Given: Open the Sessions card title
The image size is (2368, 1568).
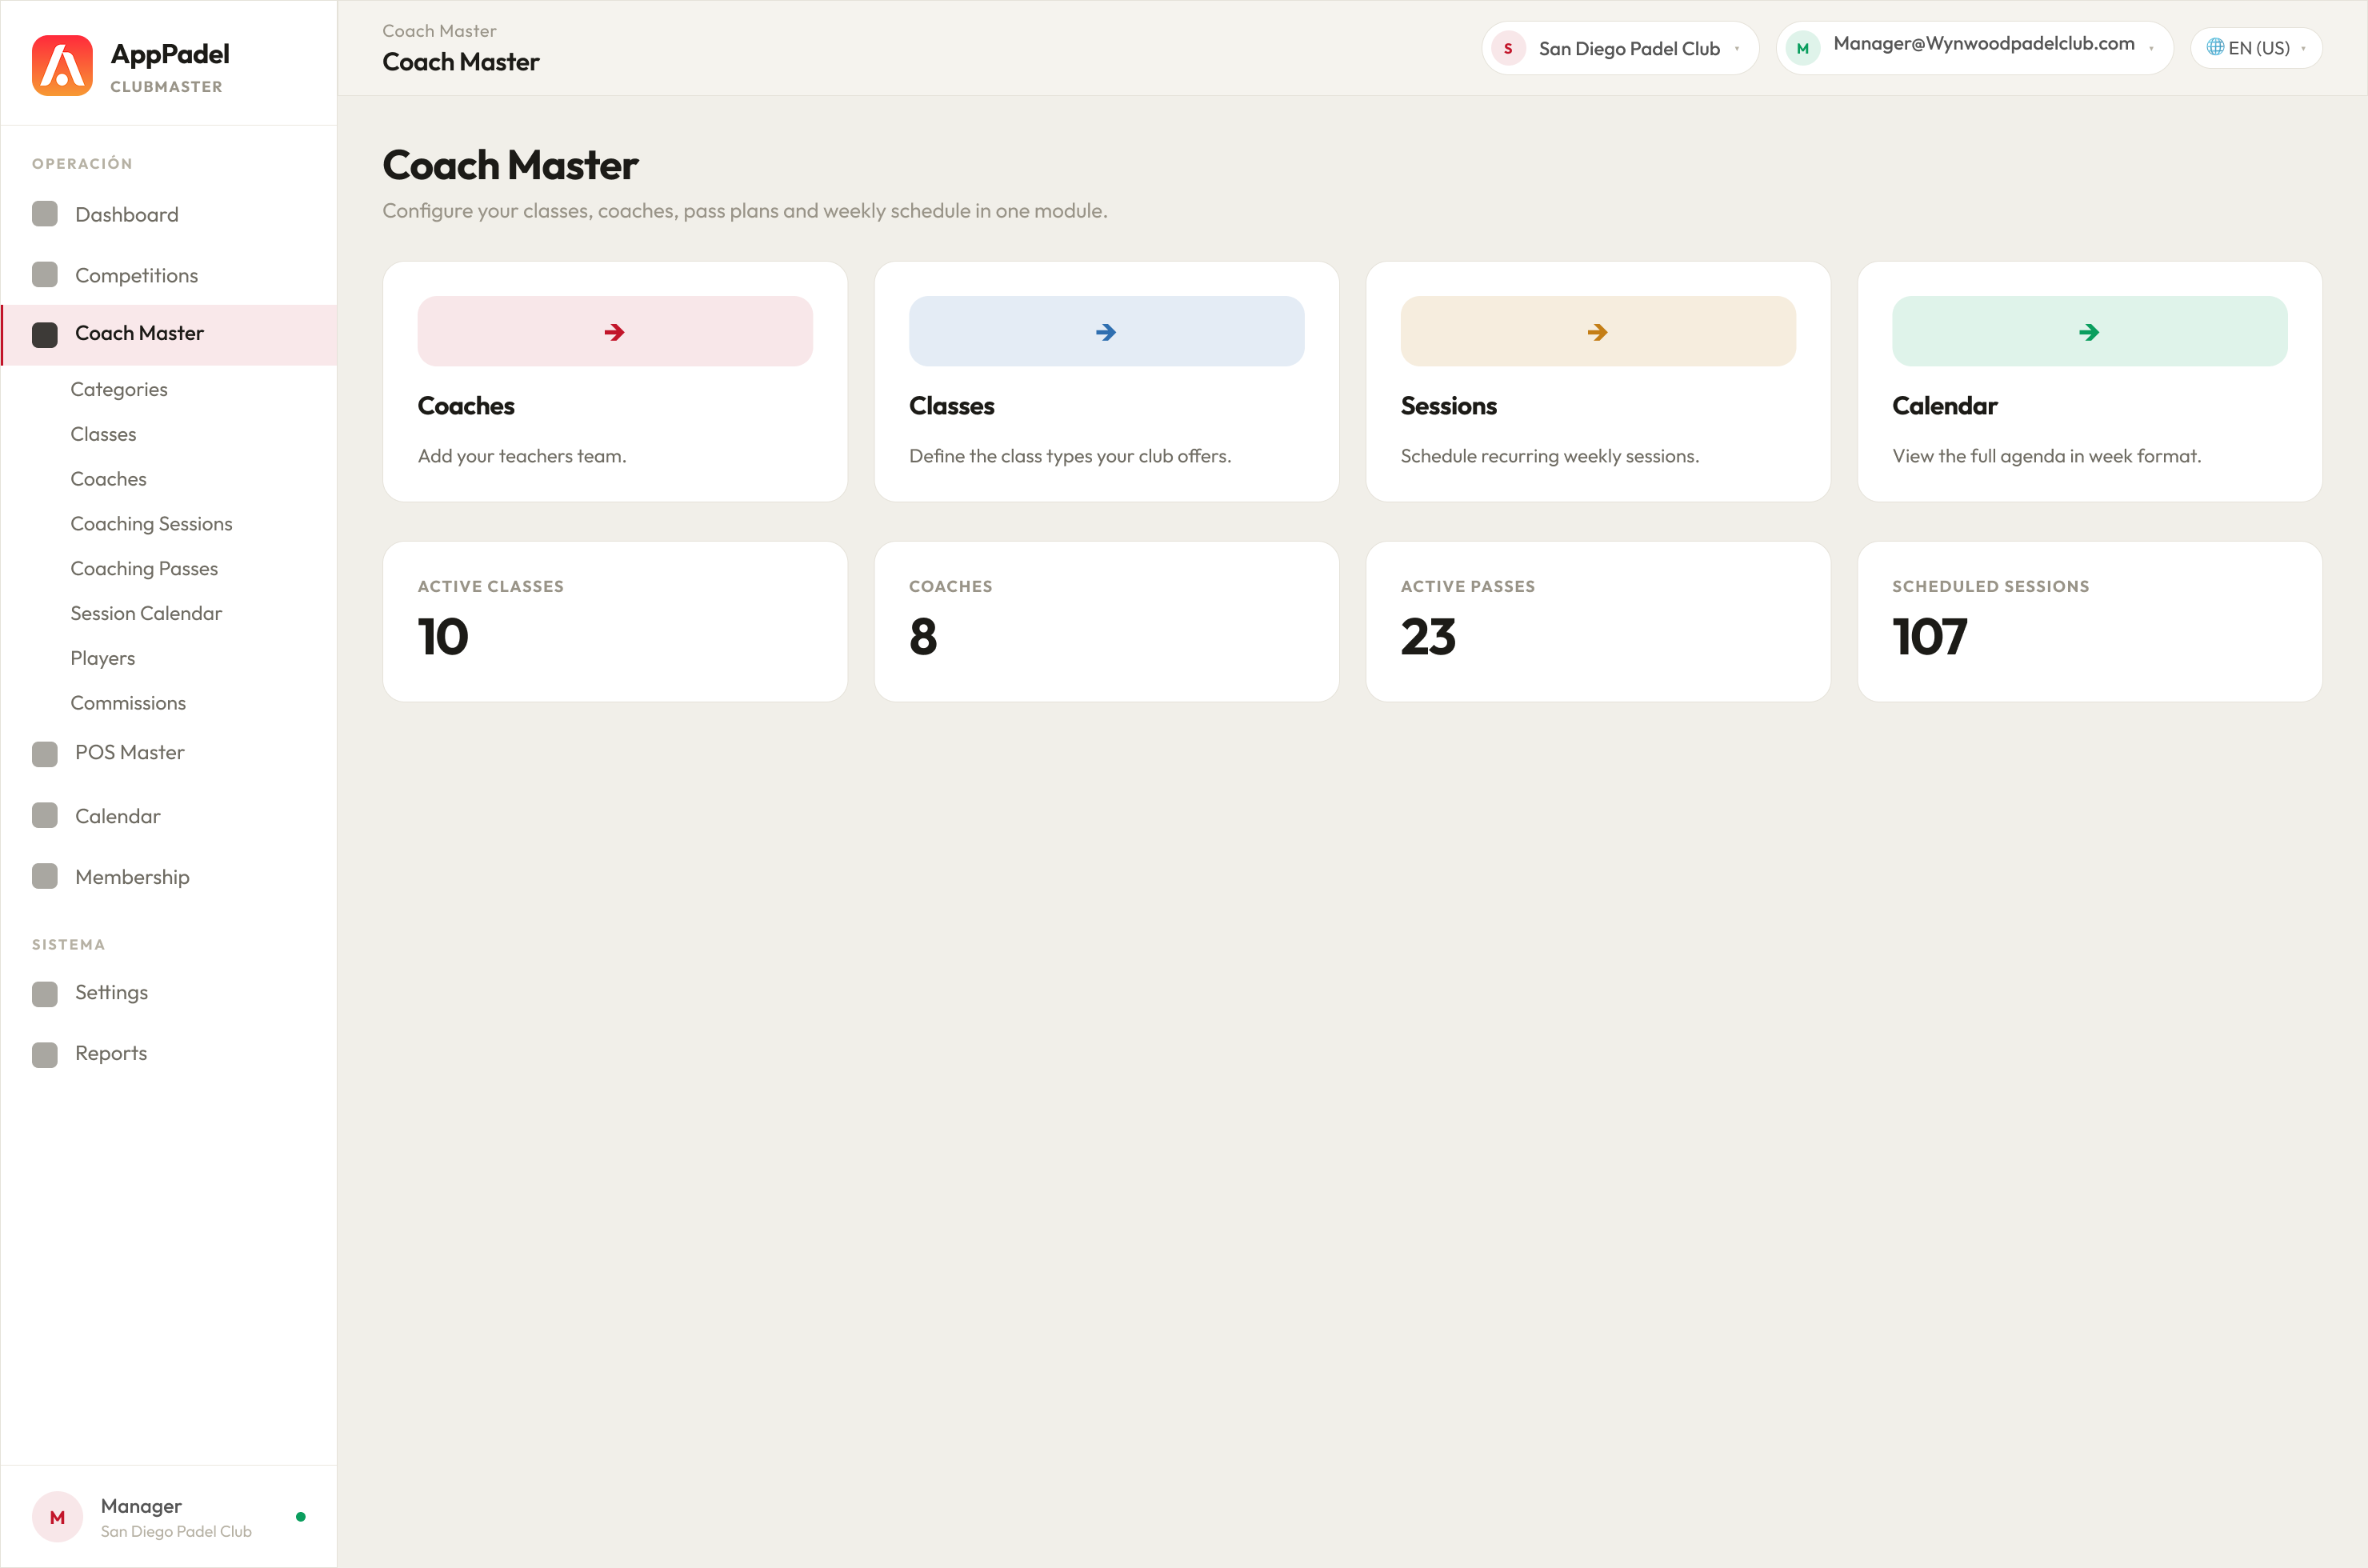Looking at the screenshot, I should (x=1449, y=406).
